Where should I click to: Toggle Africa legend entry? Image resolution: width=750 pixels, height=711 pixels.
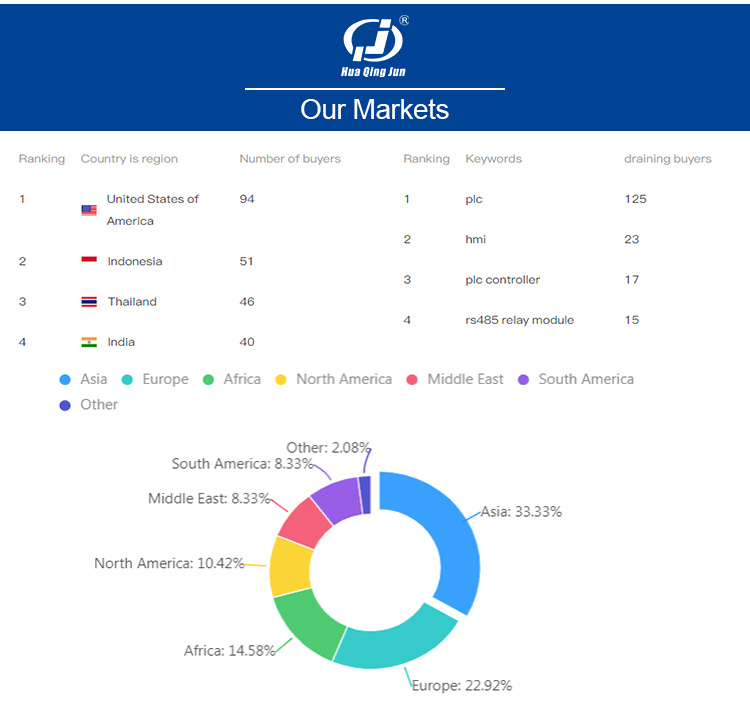coord(232,379)
